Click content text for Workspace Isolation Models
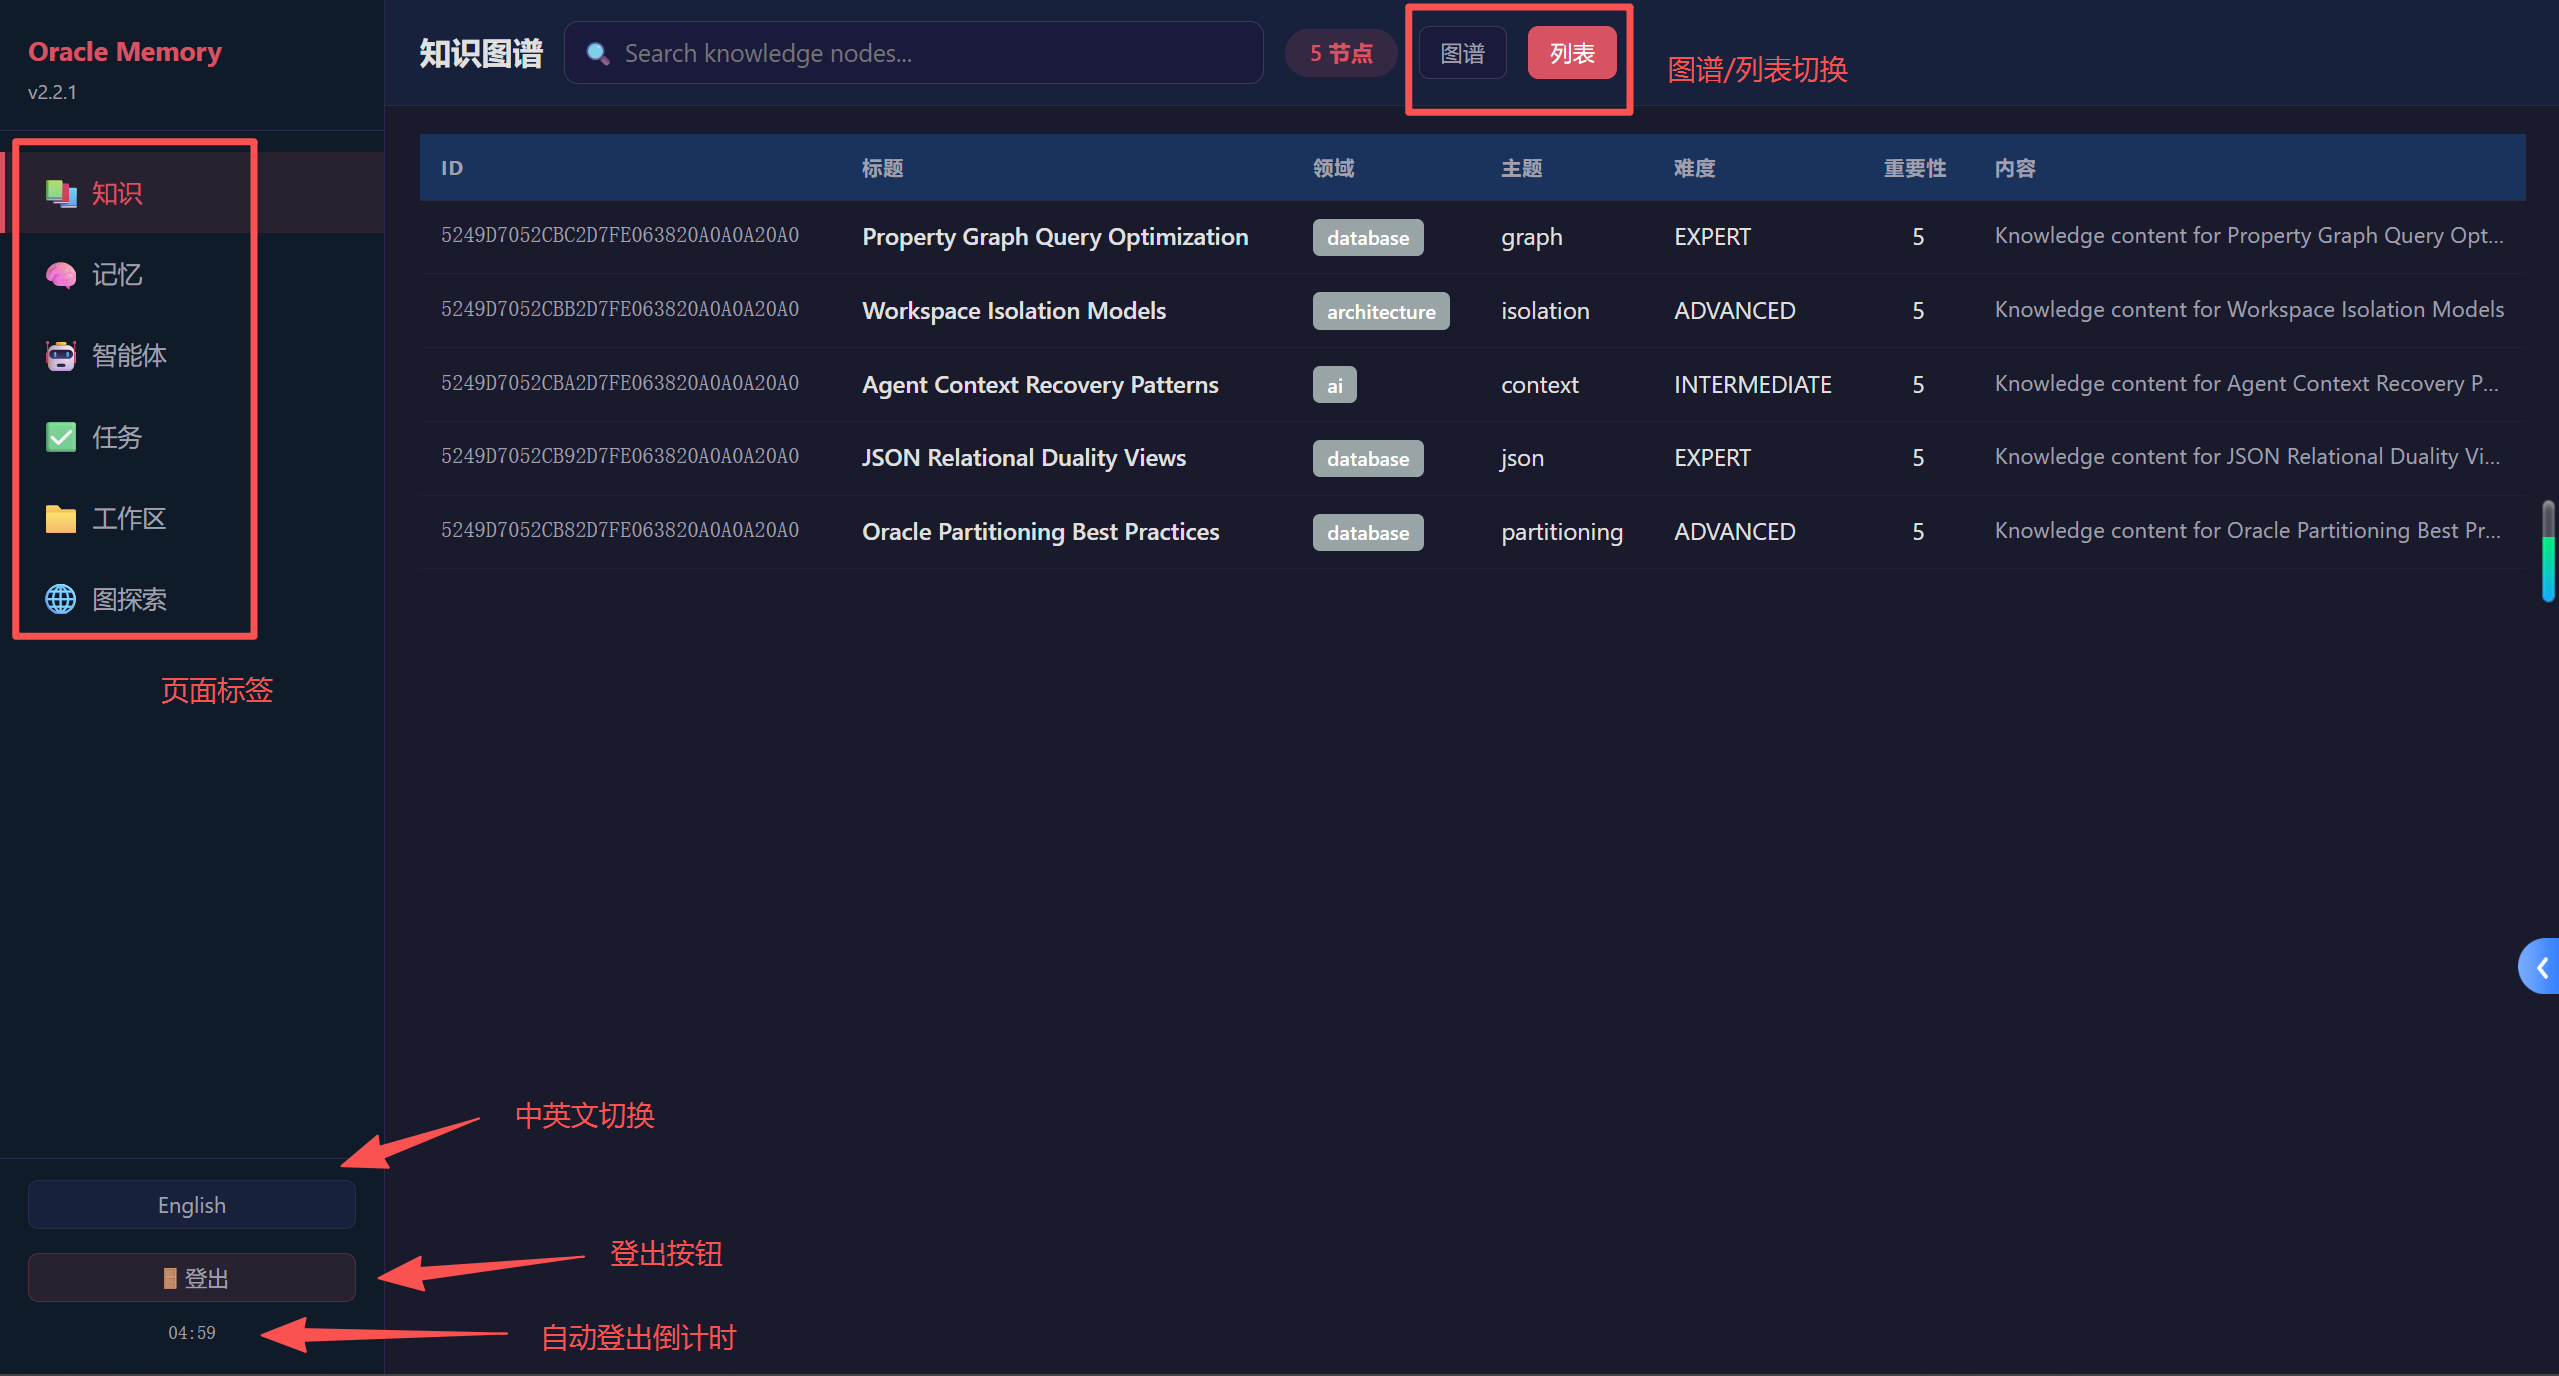The image size is (2559, 1376). [2249, 310]
